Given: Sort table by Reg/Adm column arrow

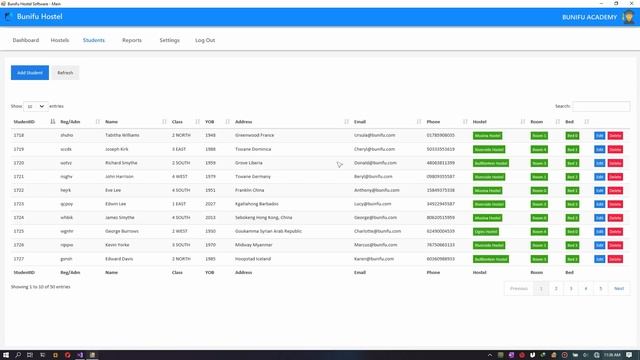Looking at the screenshot, I should coord(98,122).
